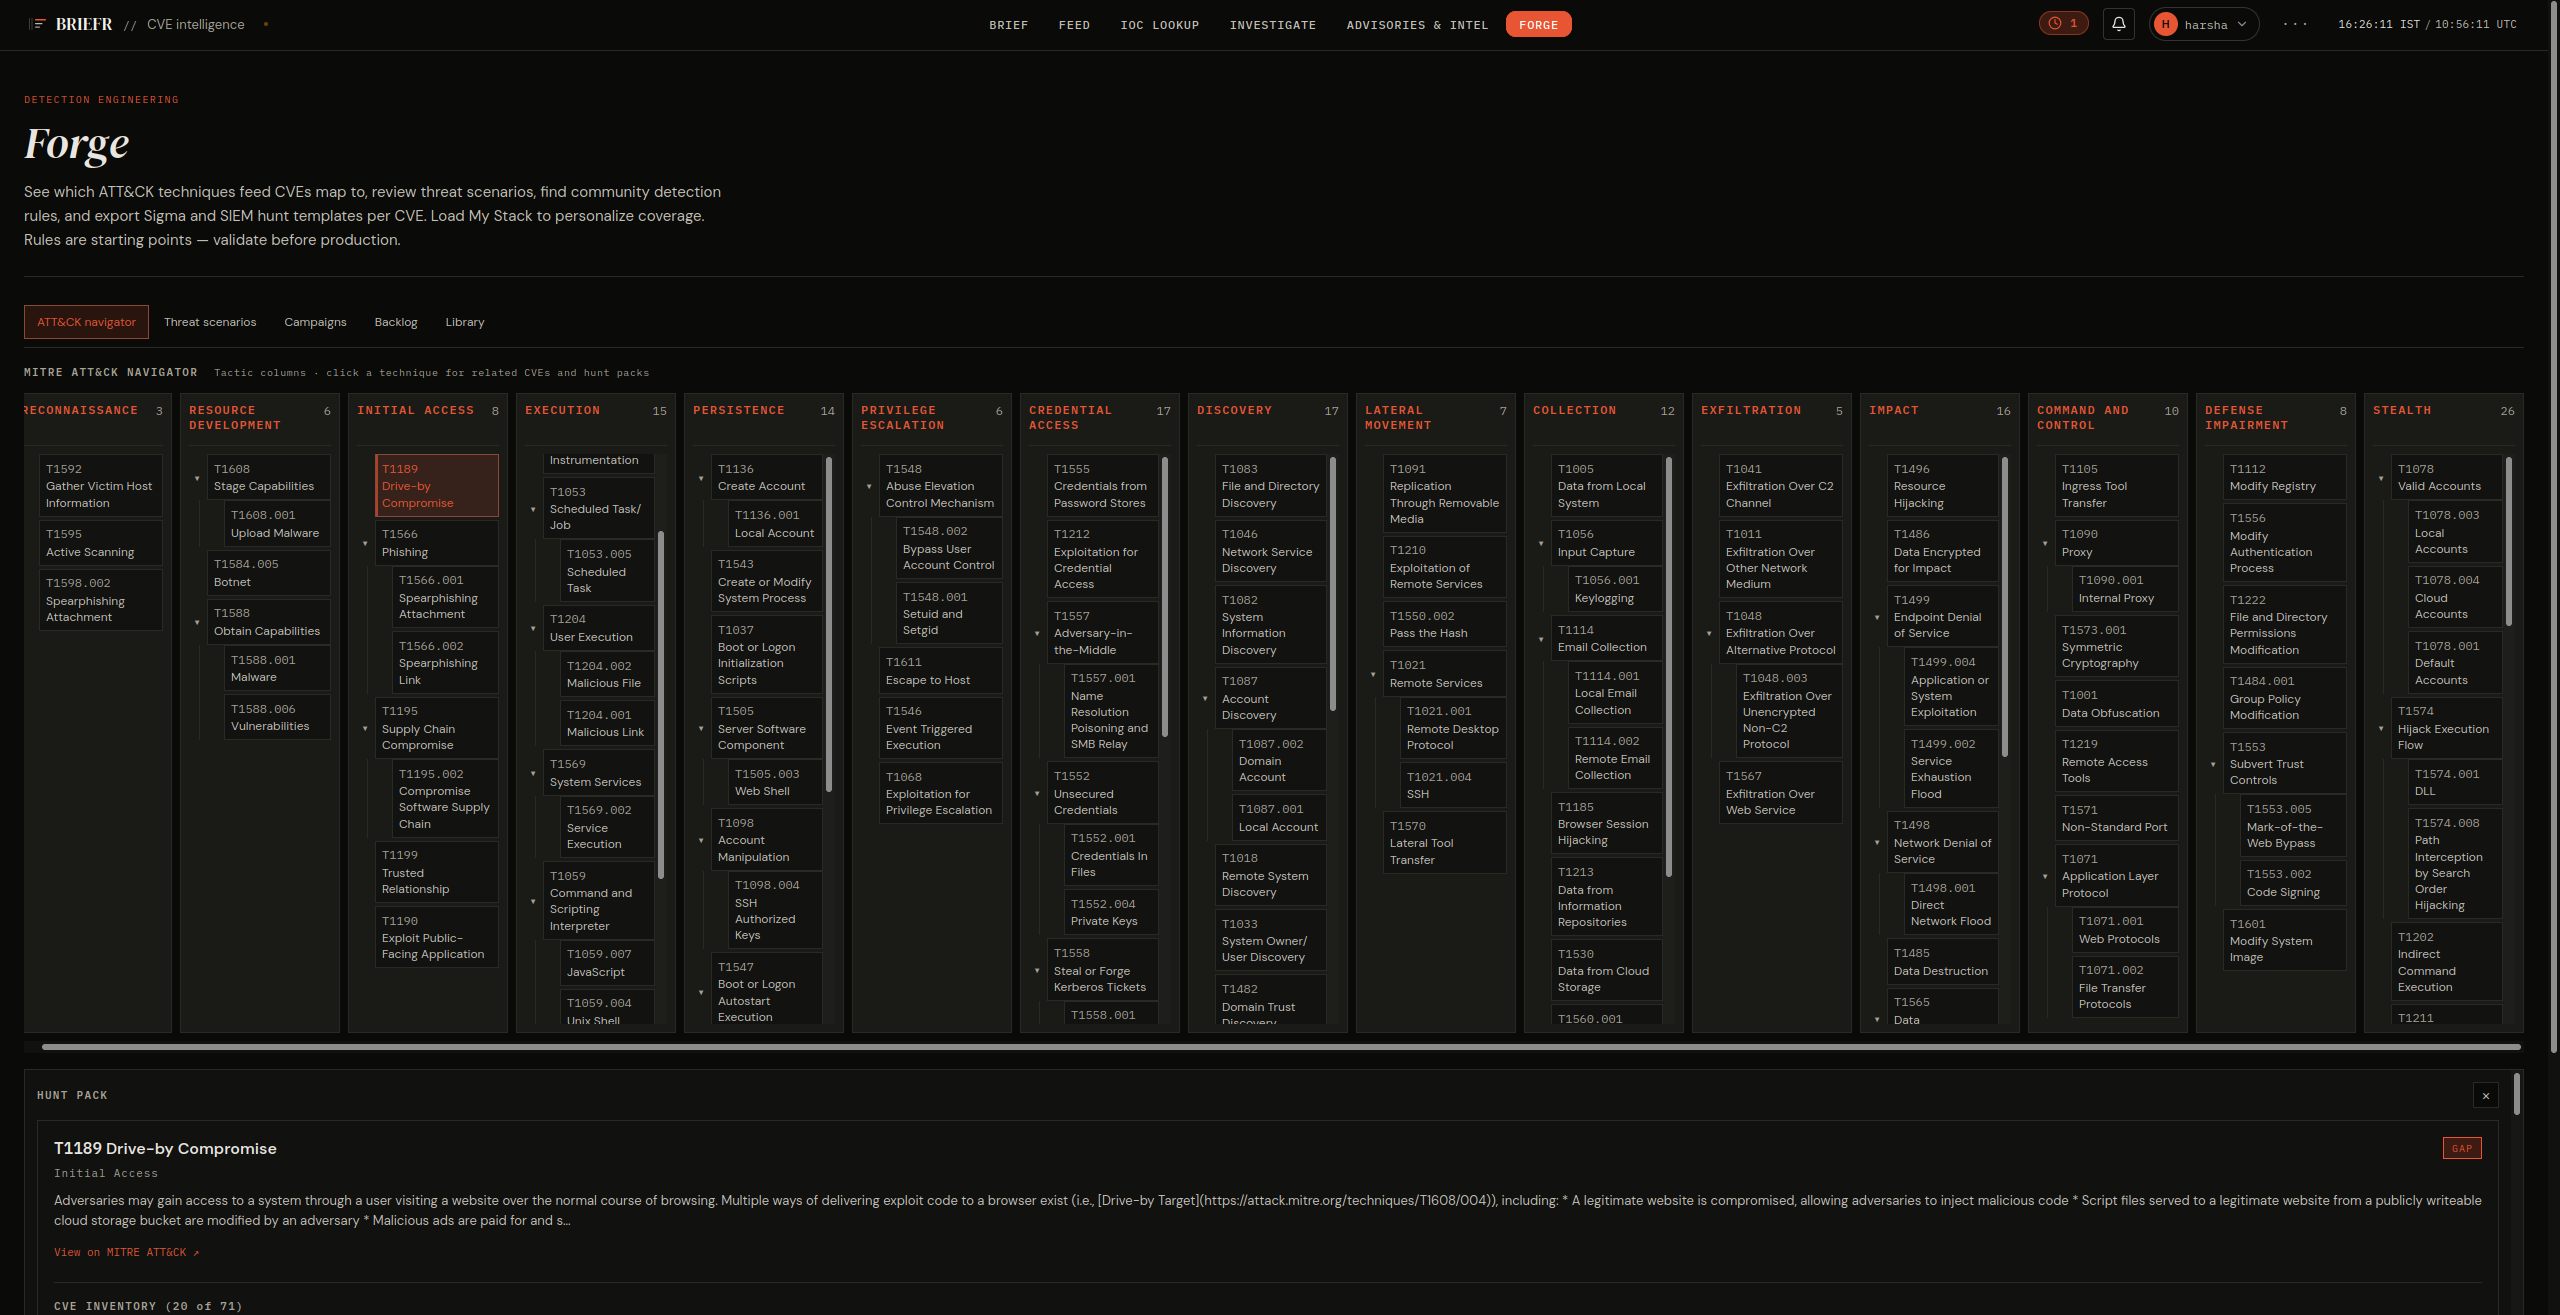Screen dimensions: 2560x1315
Task: Choose T1550.002 Pass the Hash
Action: (x=1445, y=624)
